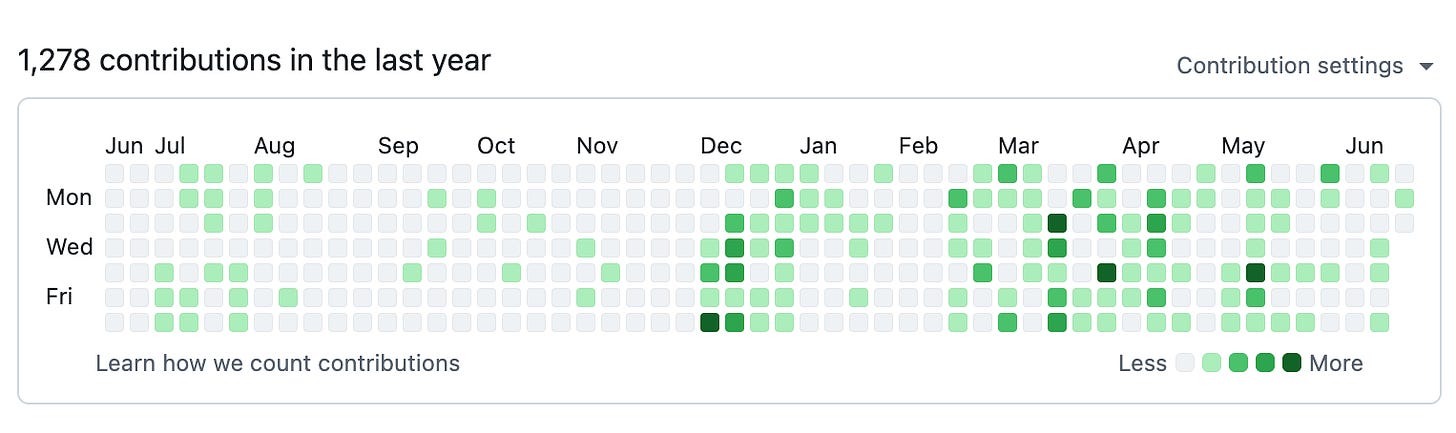Pick the middle legend swatch
Viewport: 1456px width, 433px height.
pos(1238,363)
